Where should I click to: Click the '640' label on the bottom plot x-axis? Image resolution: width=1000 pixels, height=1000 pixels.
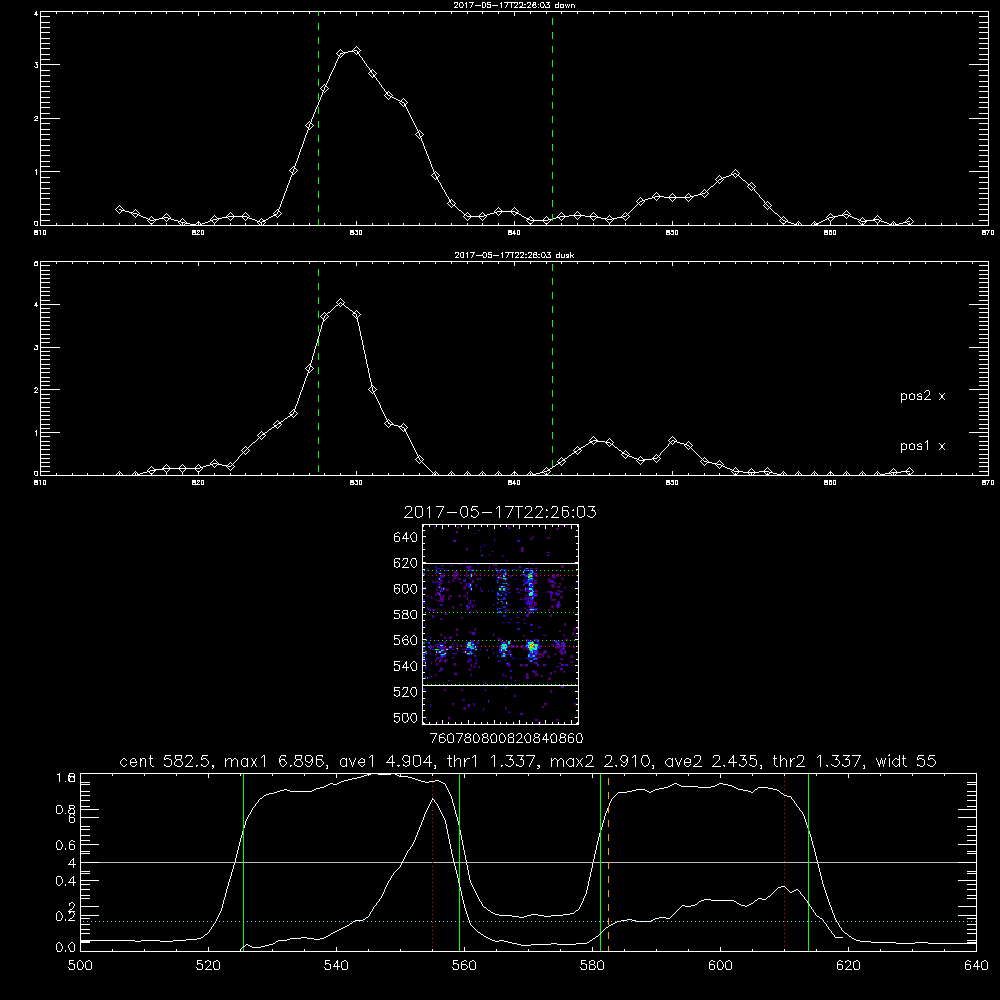click(976, 966)
